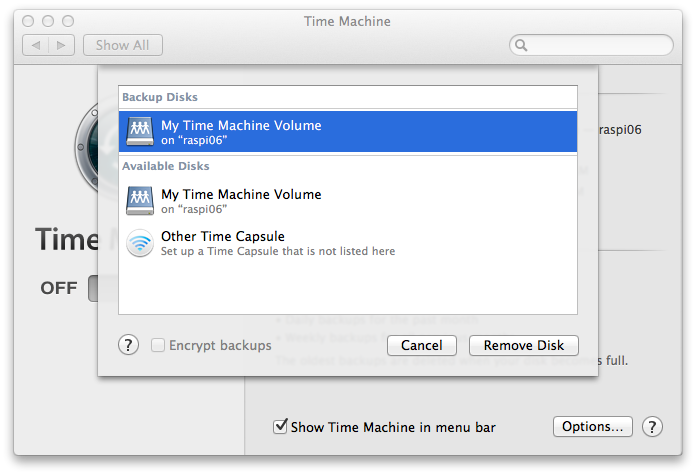Click 'Set up a Time Capsule that is not listed here'
696x475 pixels.
pyautogui.click(x=278, y=251)
